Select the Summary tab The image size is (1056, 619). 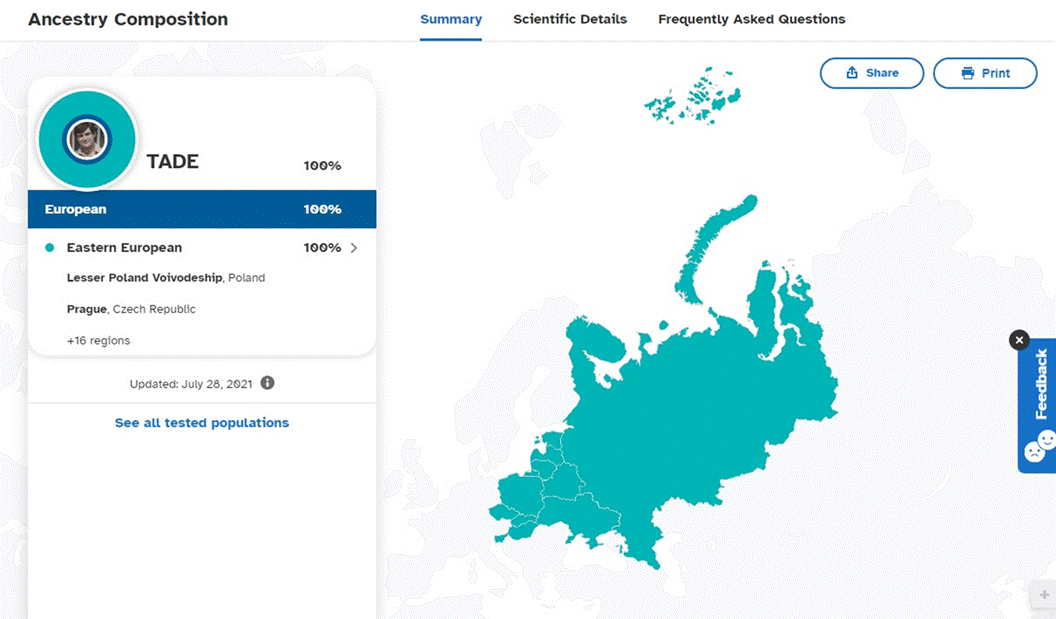point(451,20)
